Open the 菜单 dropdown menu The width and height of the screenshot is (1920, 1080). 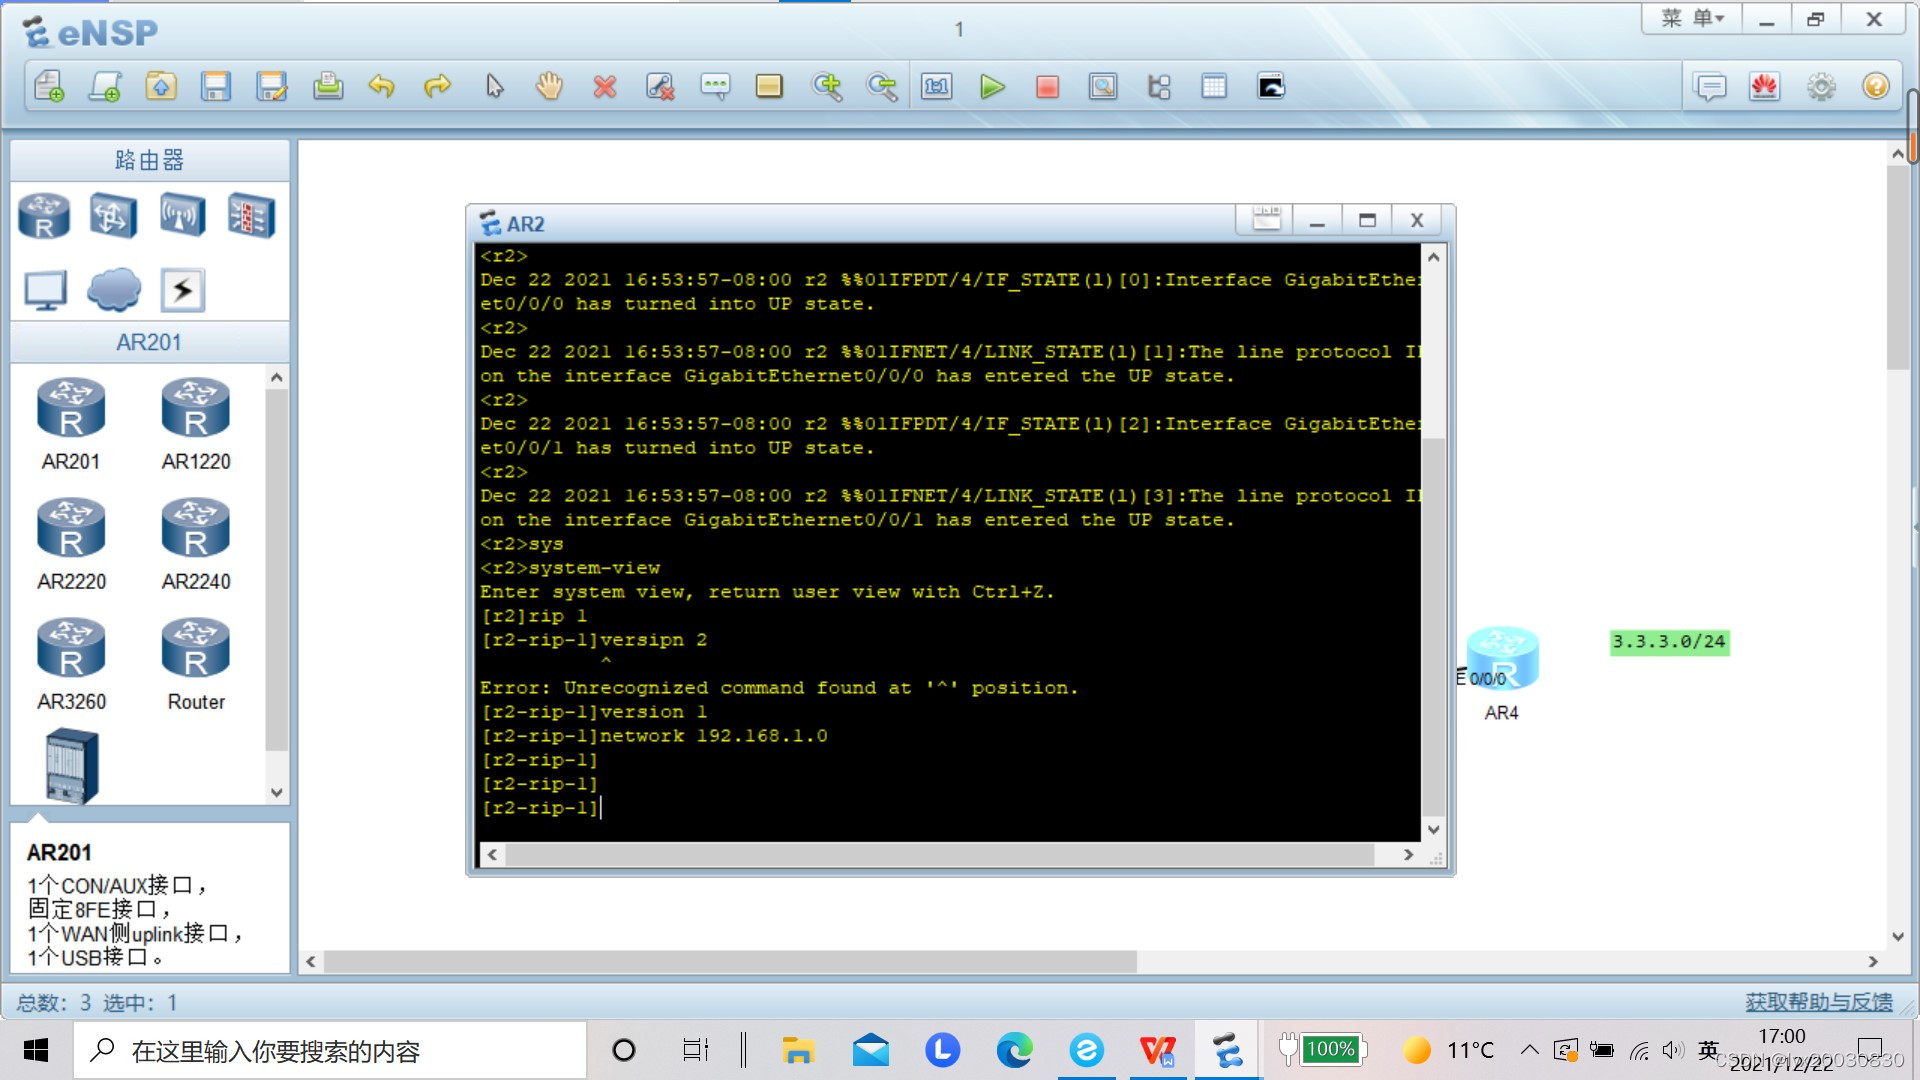pyautogui.click(x=1692, y=19)
